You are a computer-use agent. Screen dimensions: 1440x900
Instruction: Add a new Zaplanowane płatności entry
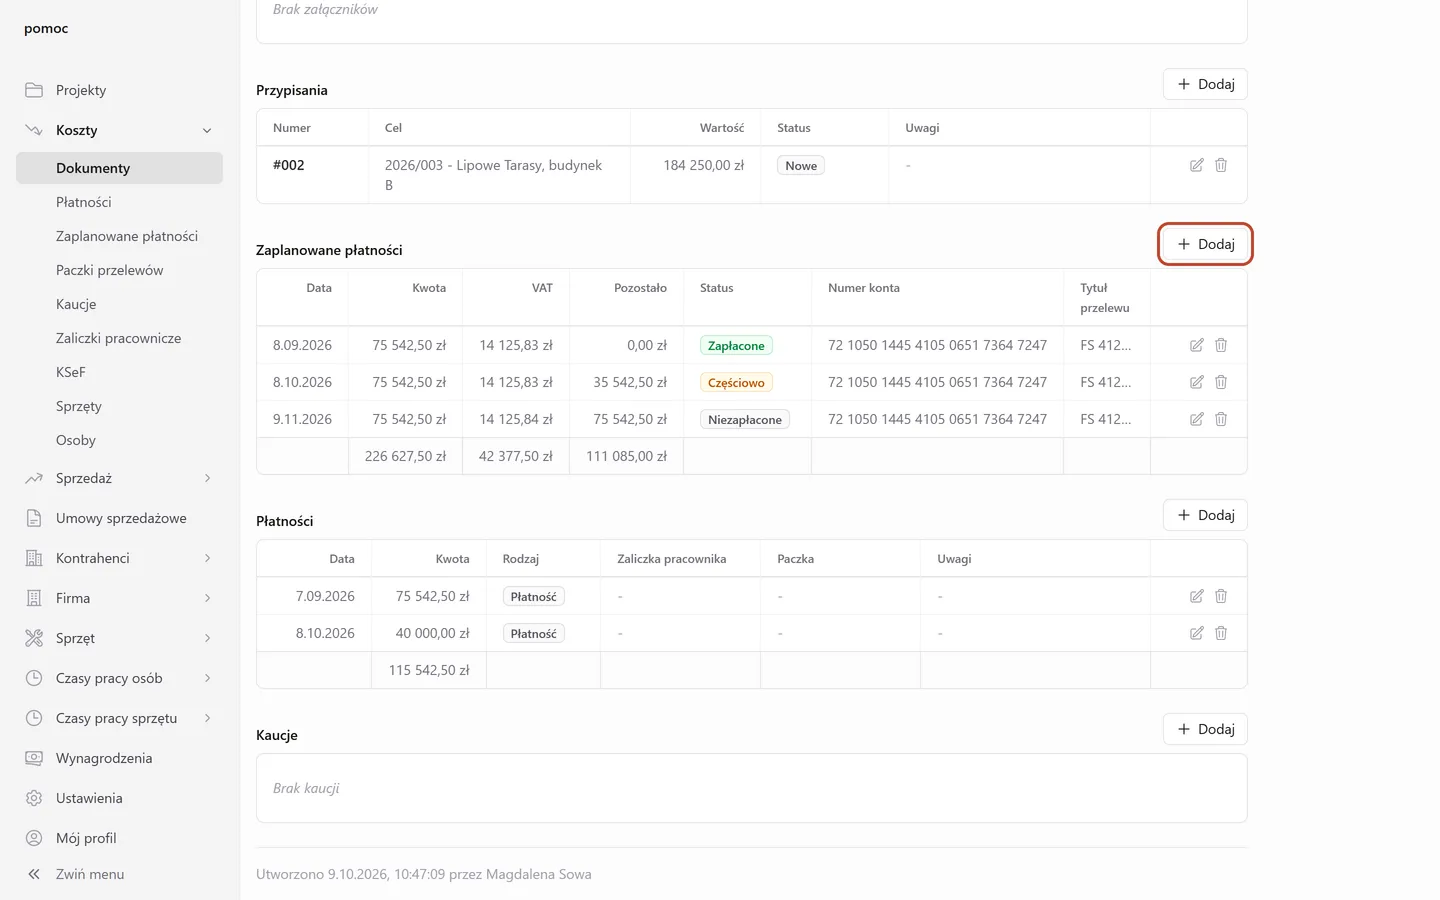tap(1205, 244)
